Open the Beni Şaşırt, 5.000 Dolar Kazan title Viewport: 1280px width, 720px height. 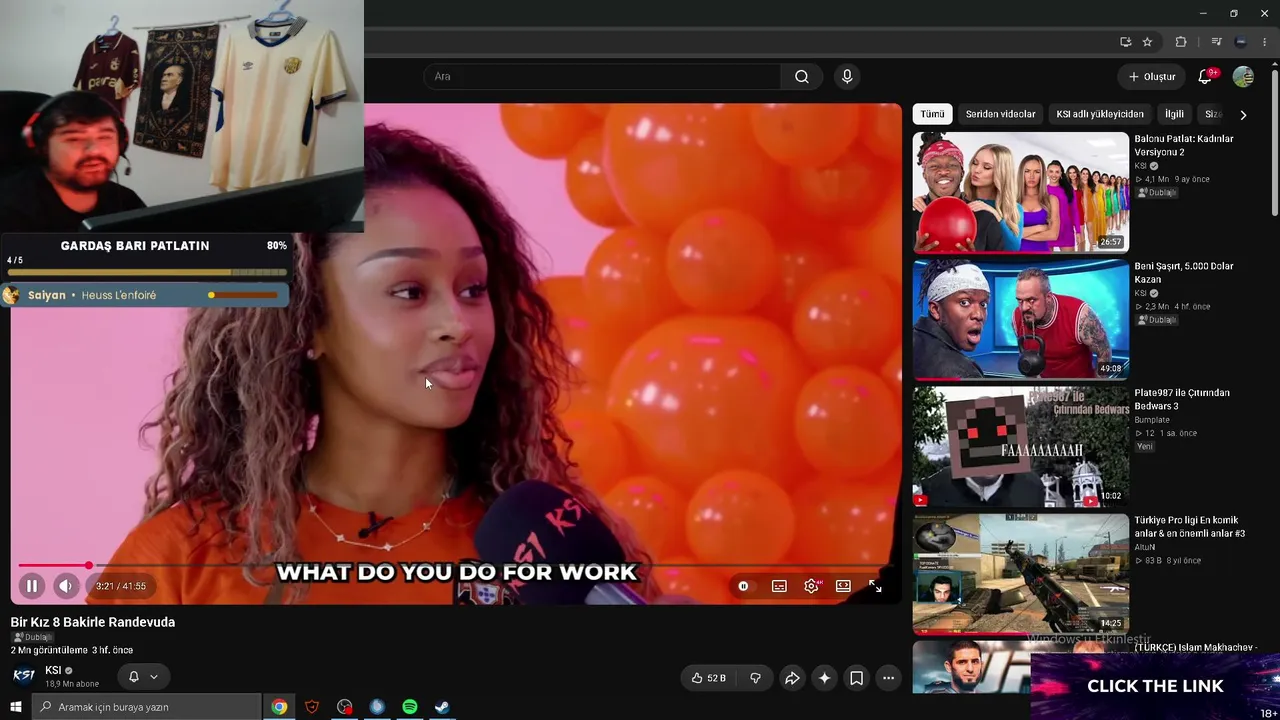(x=1184, y=272)
